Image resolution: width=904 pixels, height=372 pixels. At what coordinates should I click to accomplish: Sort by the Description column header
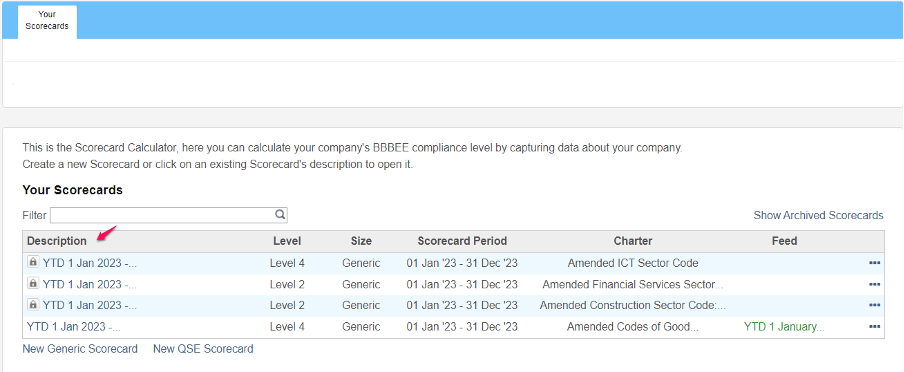pyautogui.click(x=57, y=241)
